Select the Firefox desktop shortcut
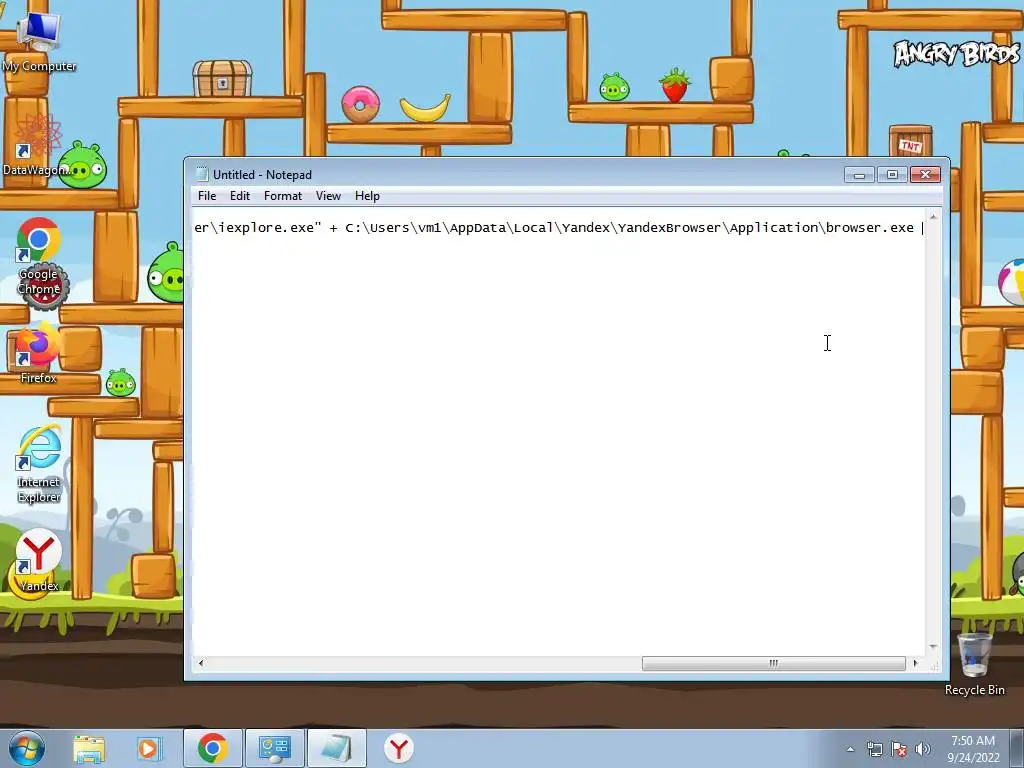 click(x=38, y=353)
